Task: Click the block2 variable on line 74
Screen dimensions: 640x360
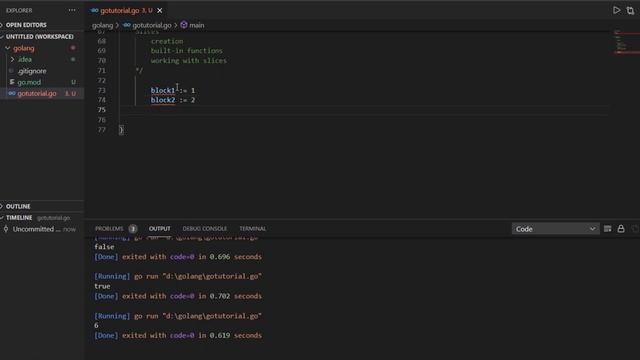Action: click(163, 100)
